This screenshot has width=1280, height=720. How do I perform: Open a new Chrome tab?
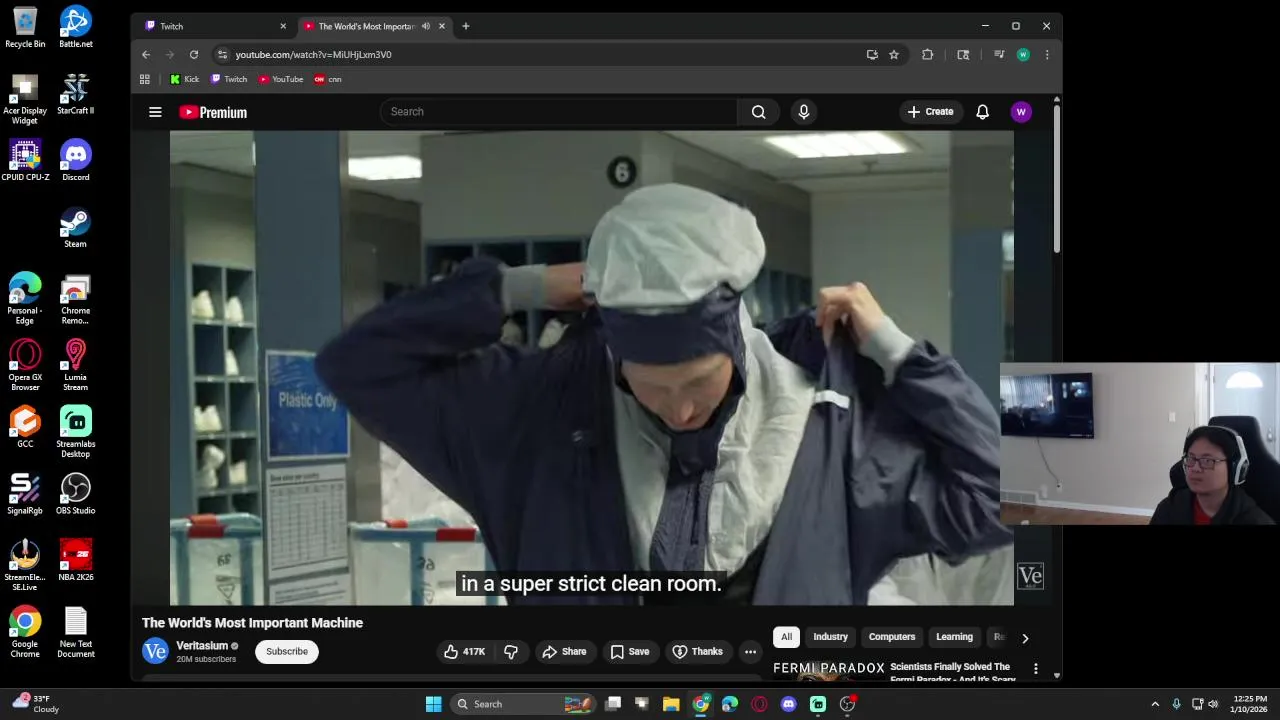465,26
